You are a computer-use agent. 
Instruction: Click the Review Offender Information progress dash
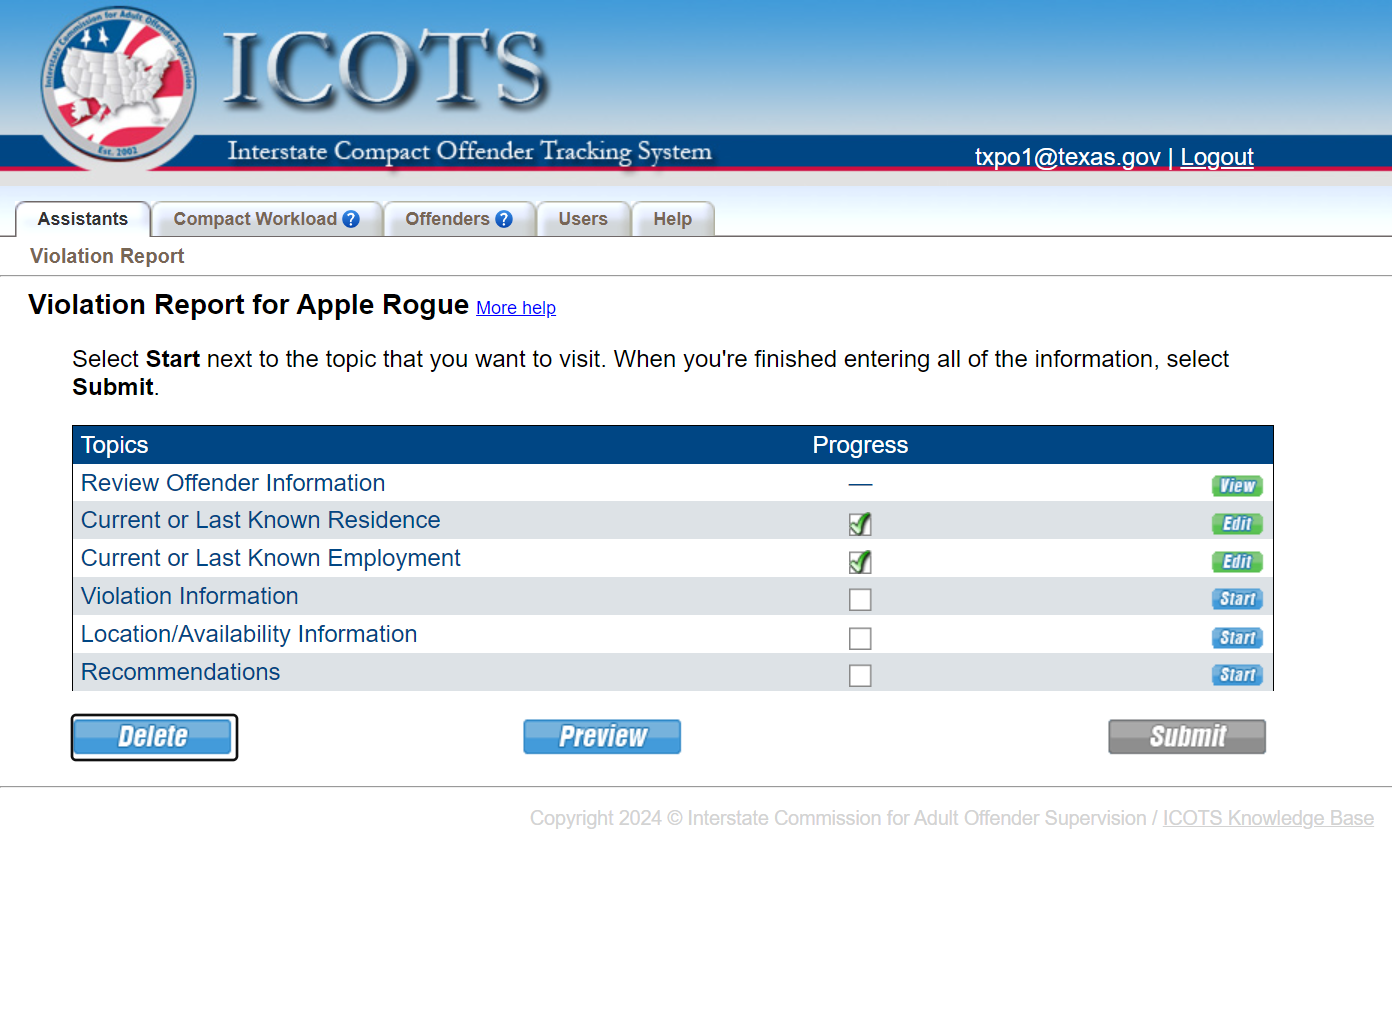(860, 485)
